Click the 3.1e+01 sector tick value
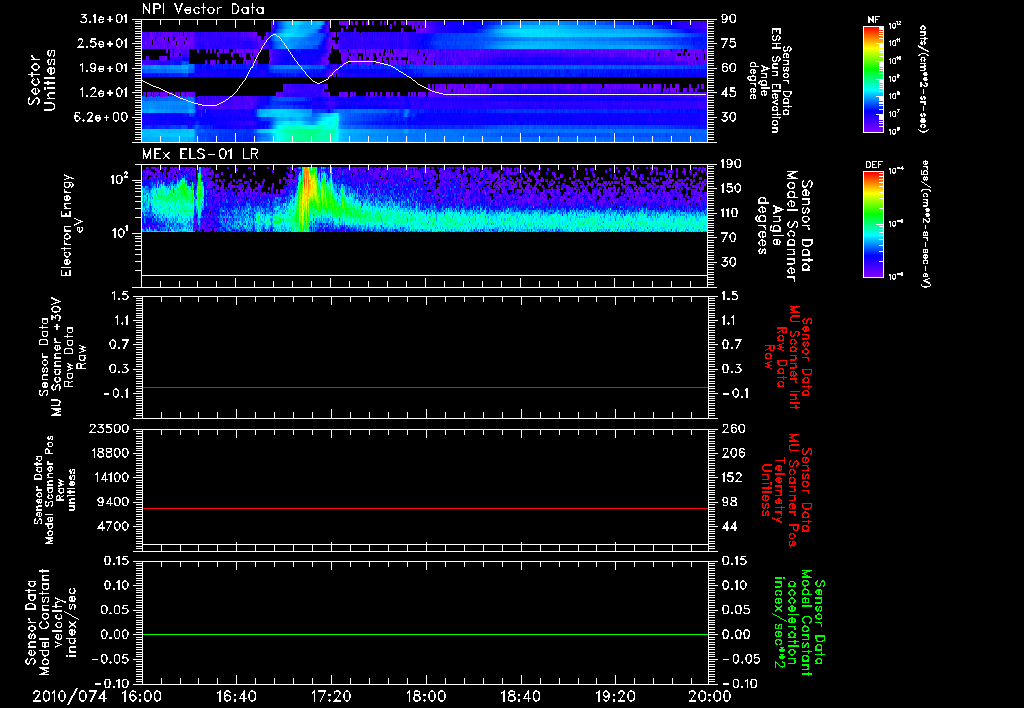 [103, 19]
